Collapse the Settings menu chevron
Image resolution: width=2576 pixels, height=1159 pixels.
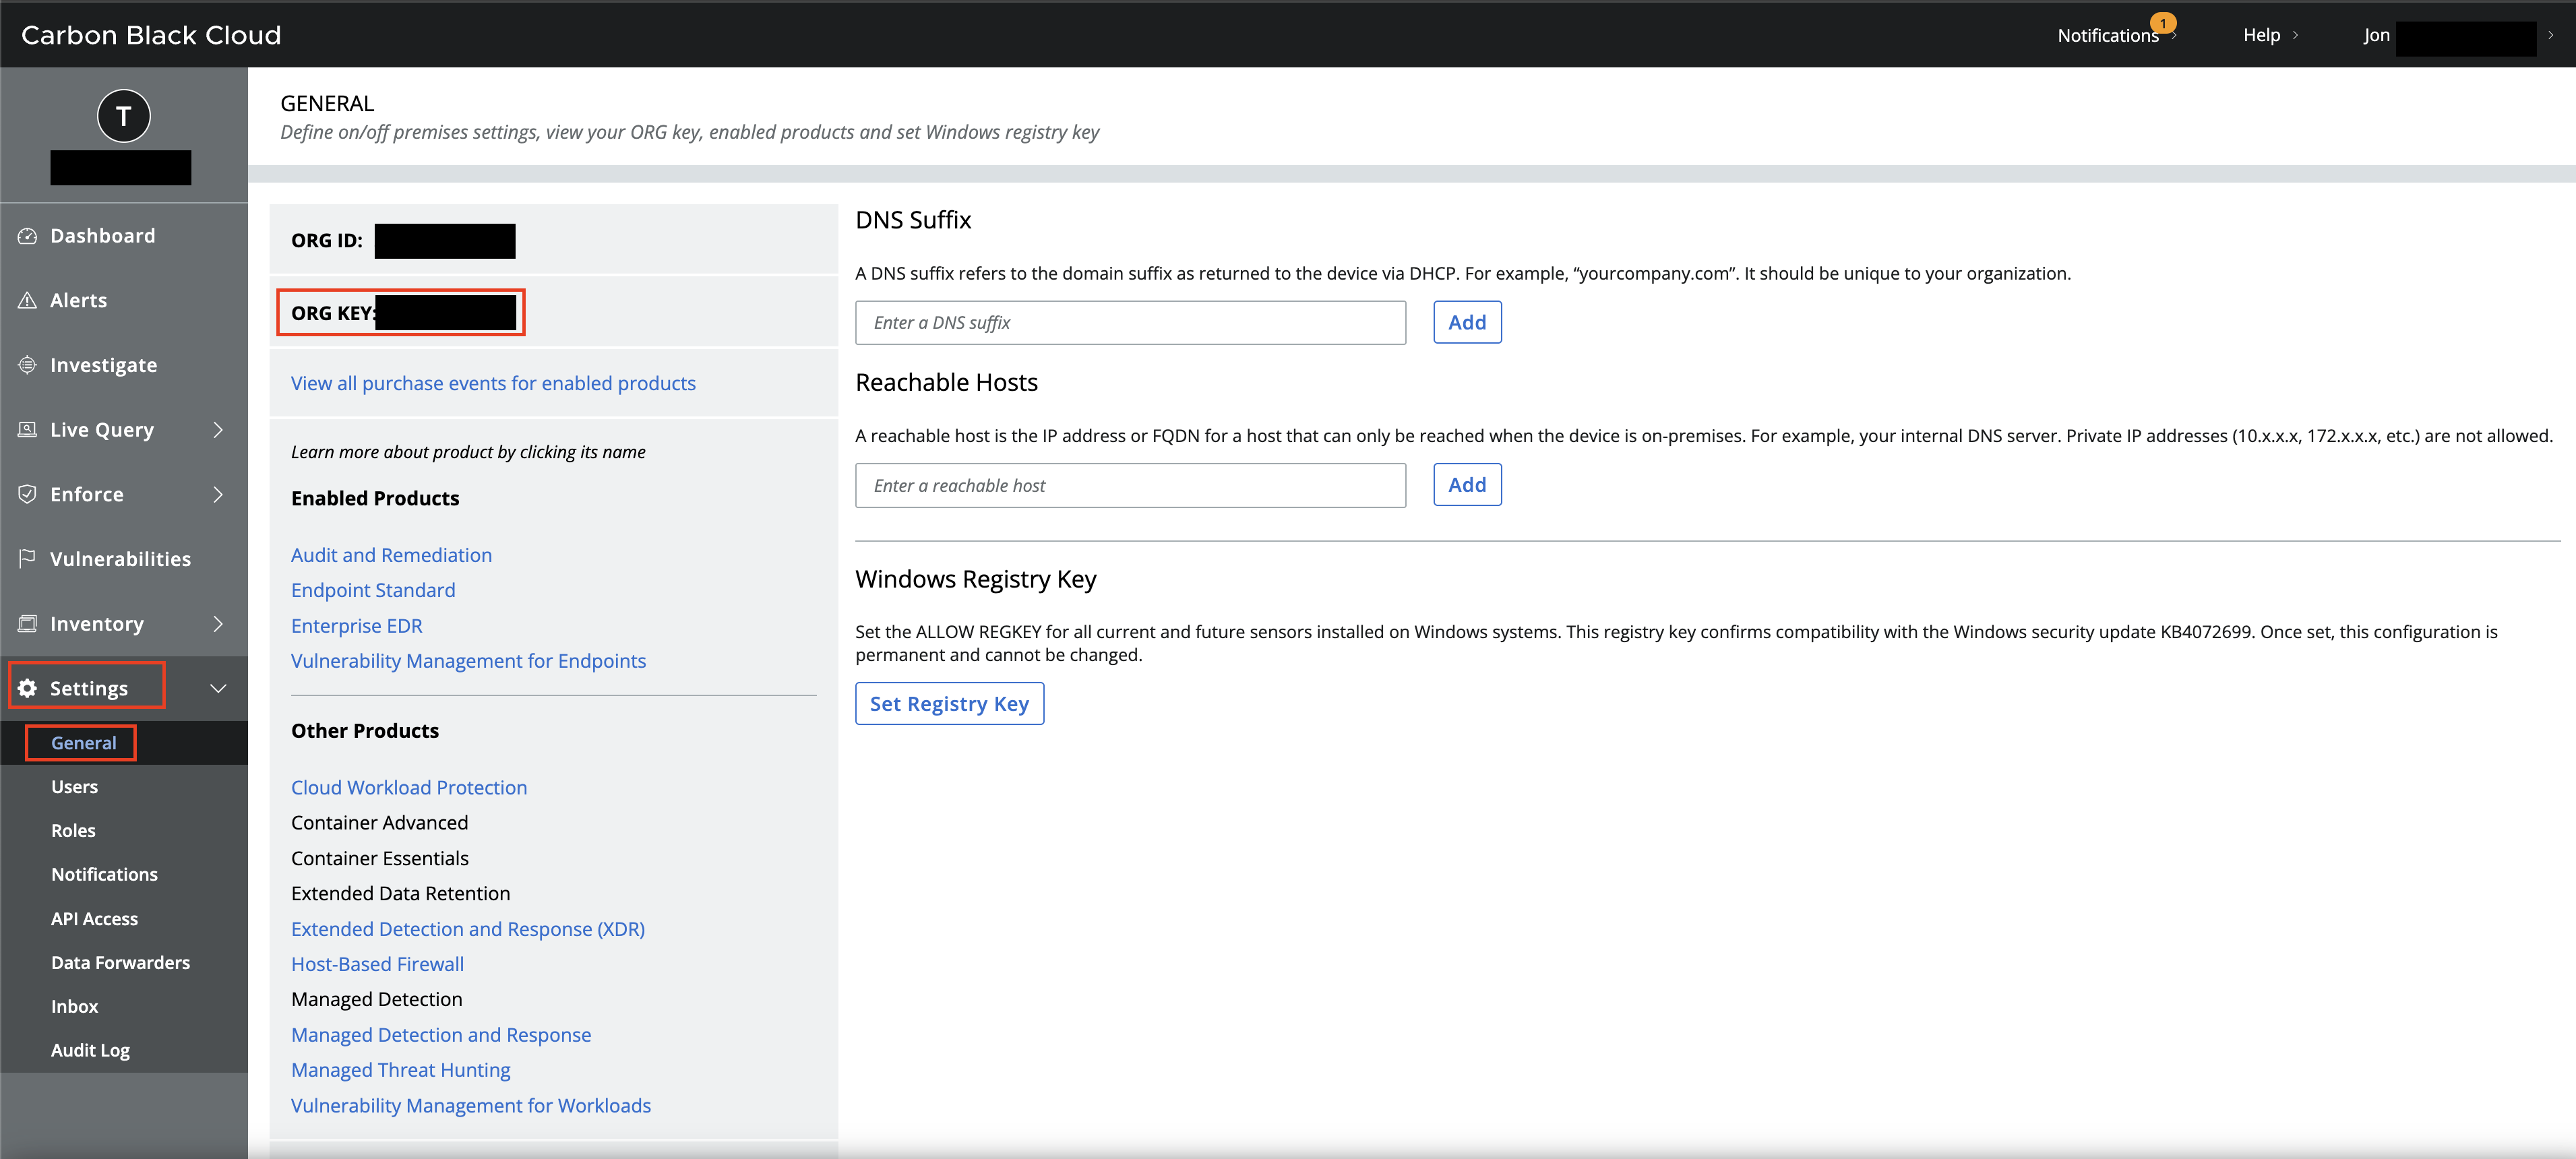218,688
